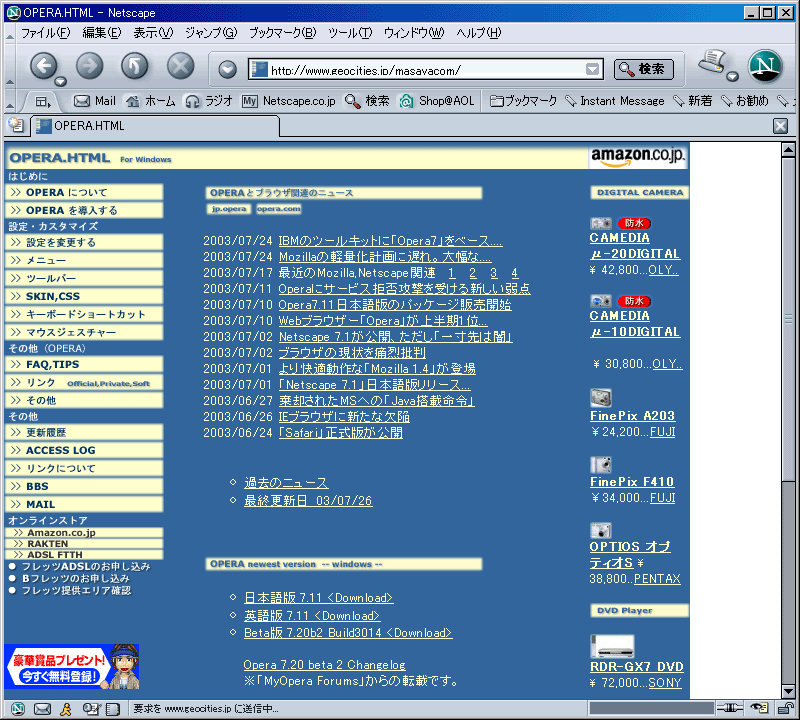Close the OPERA.HTML tab with the X

(780, 126)
